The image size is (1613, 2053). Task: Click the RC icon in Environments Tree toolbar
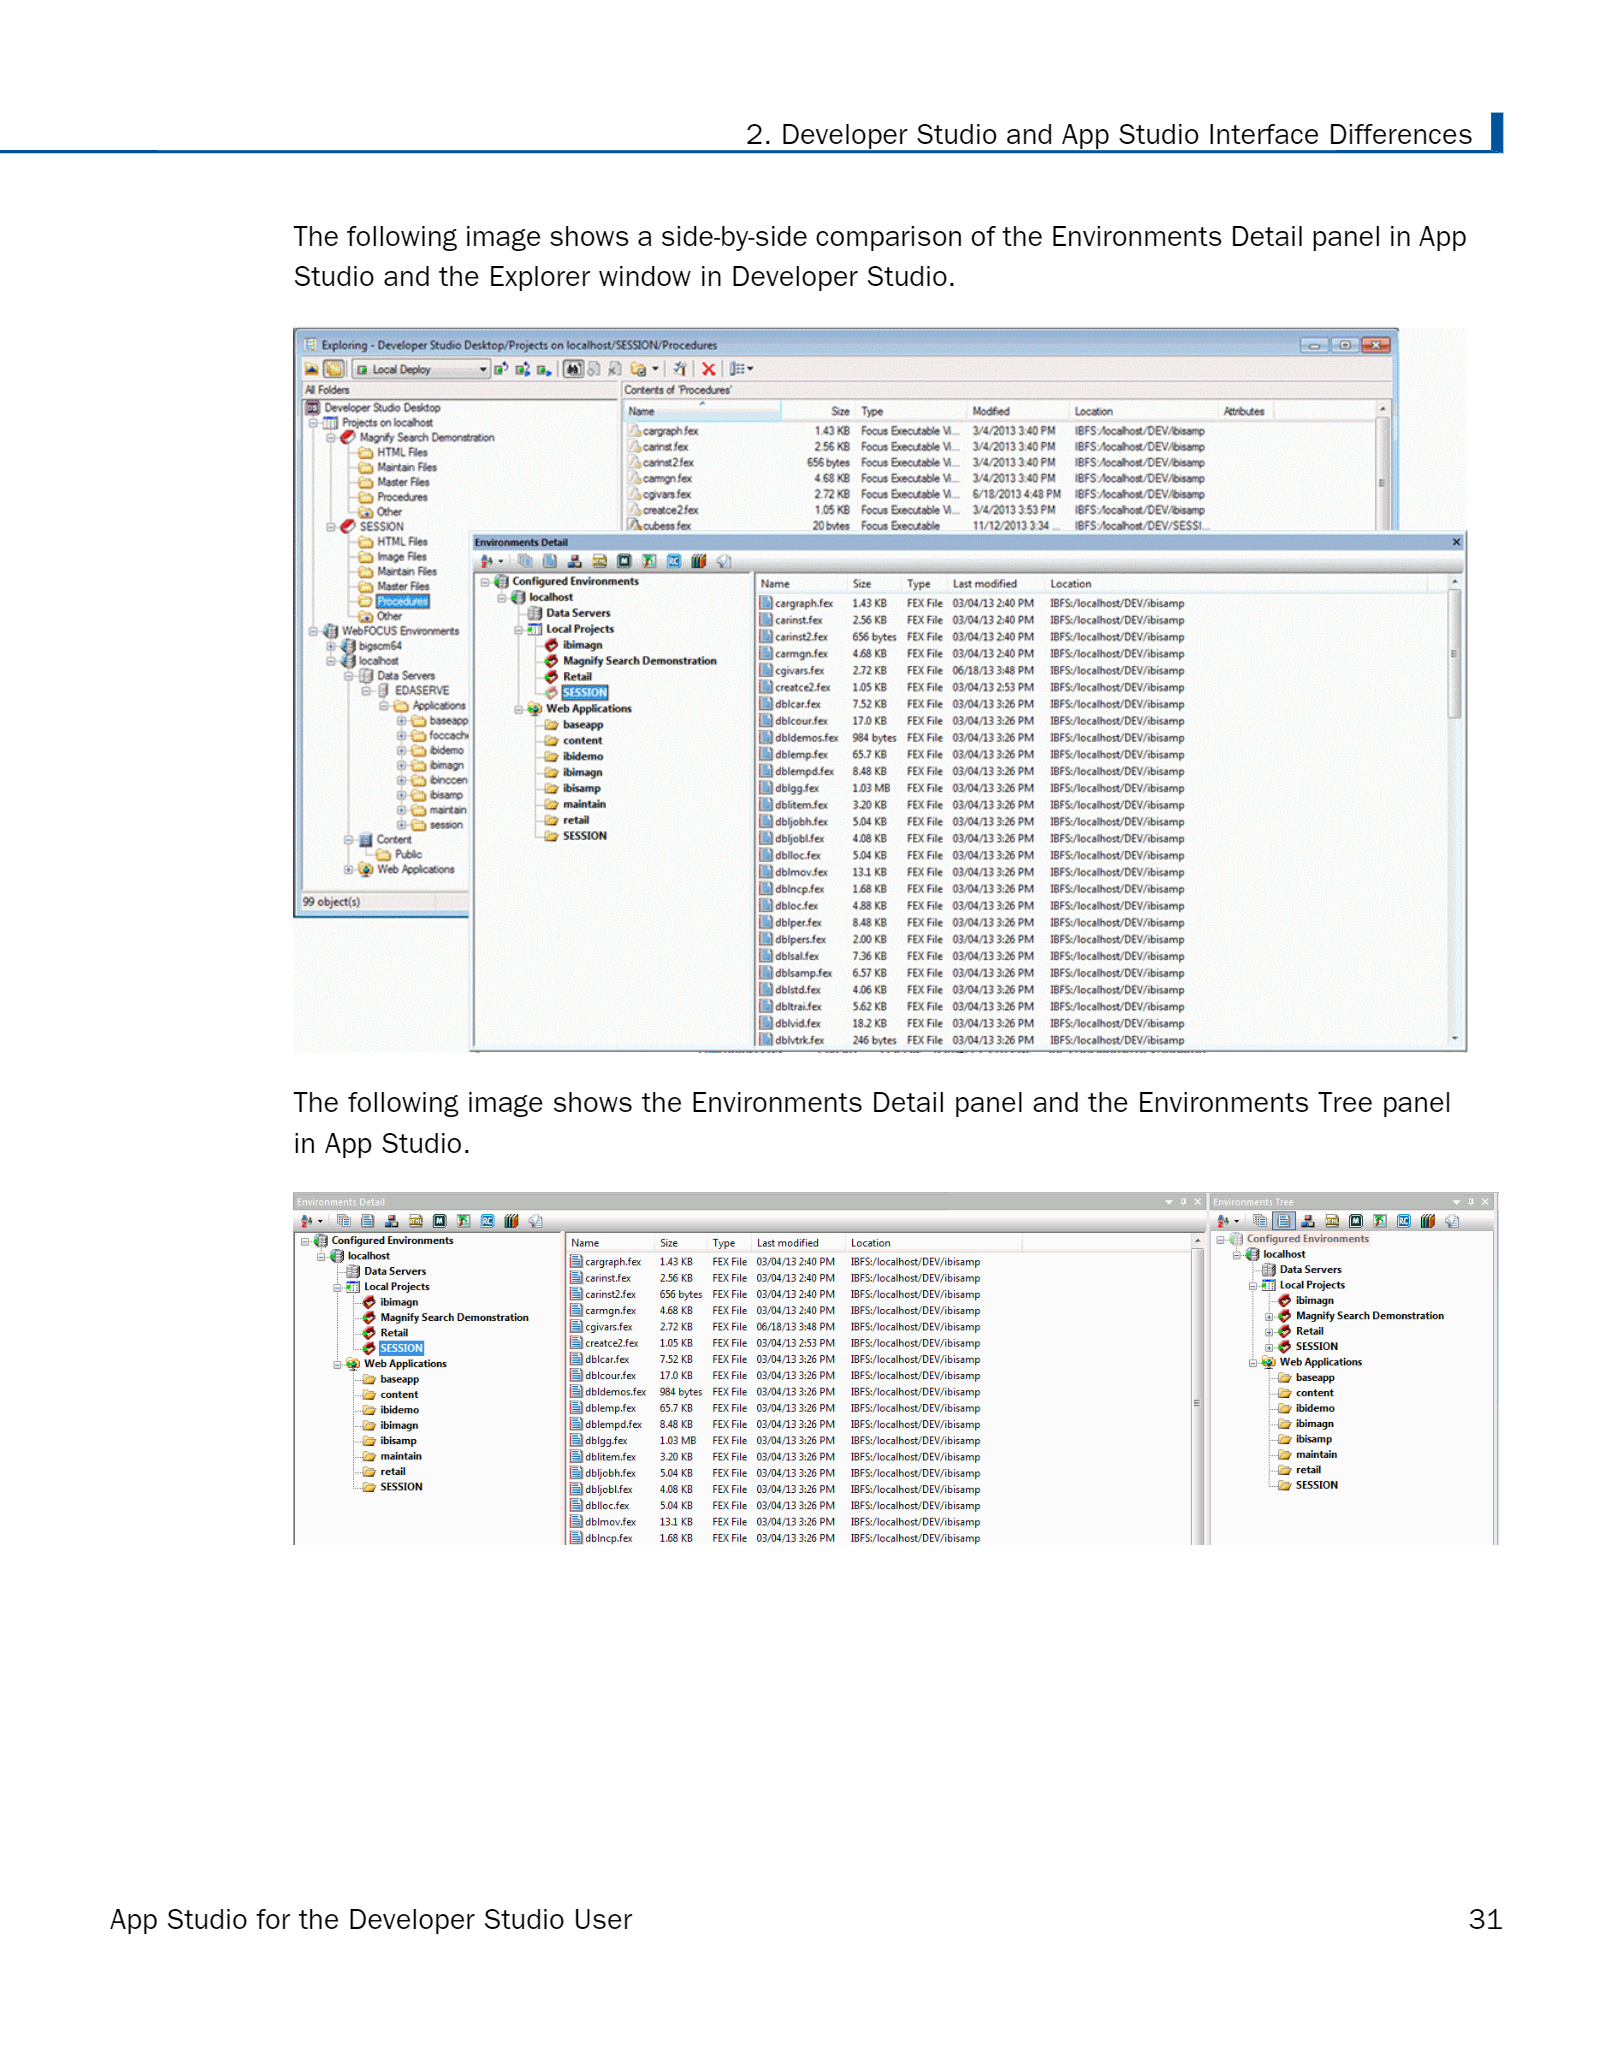point(1404,1221)
